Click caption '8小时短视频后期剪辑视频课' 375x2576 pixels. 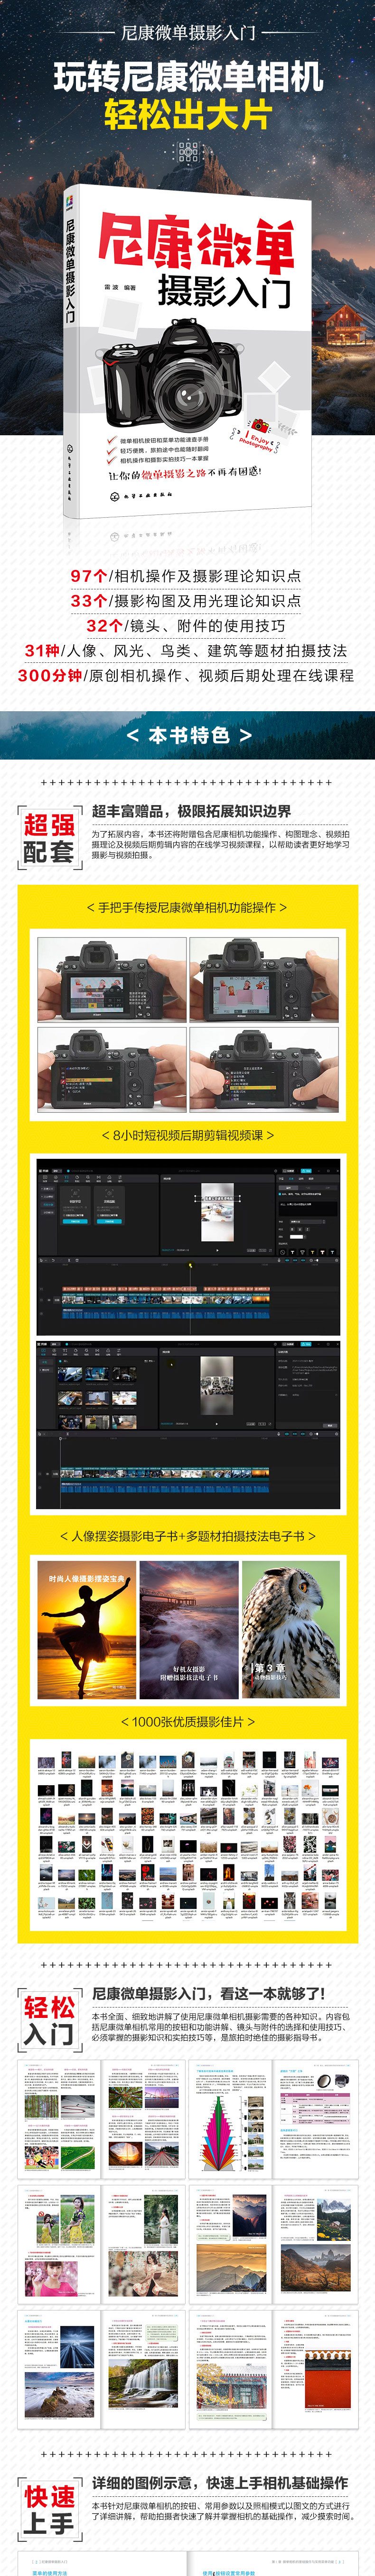187,1135
